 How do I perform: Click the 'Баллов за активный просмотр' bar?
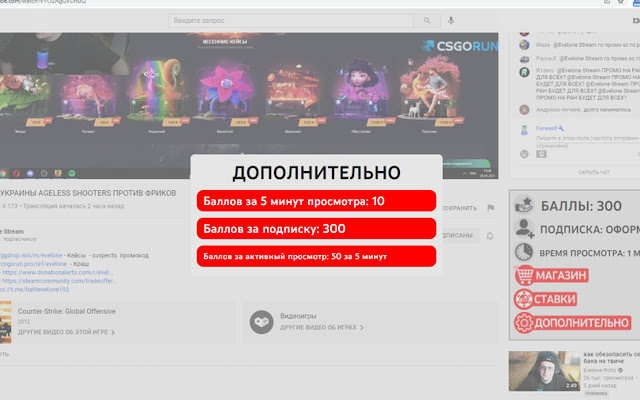coord(316,256)
